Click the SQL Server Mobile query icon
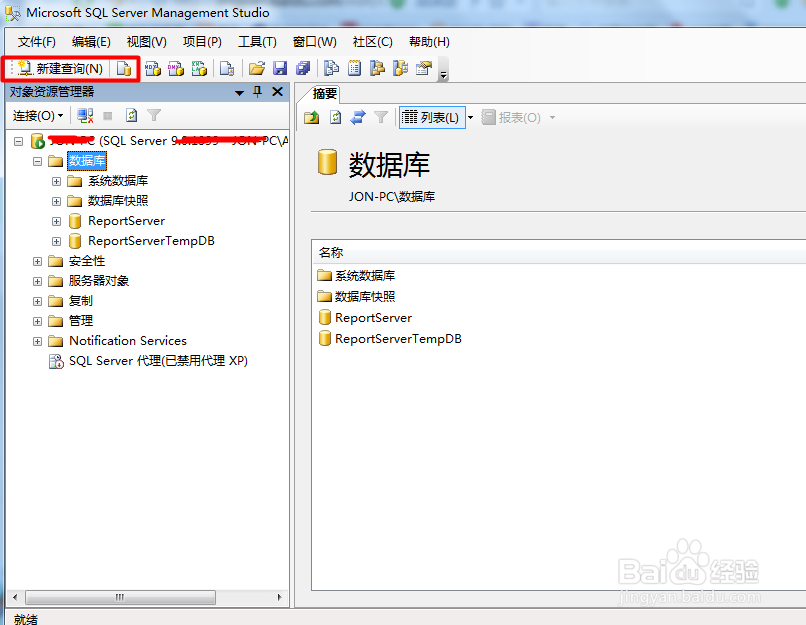The height and width of the screenshot is (625, 806). point(227,68)
